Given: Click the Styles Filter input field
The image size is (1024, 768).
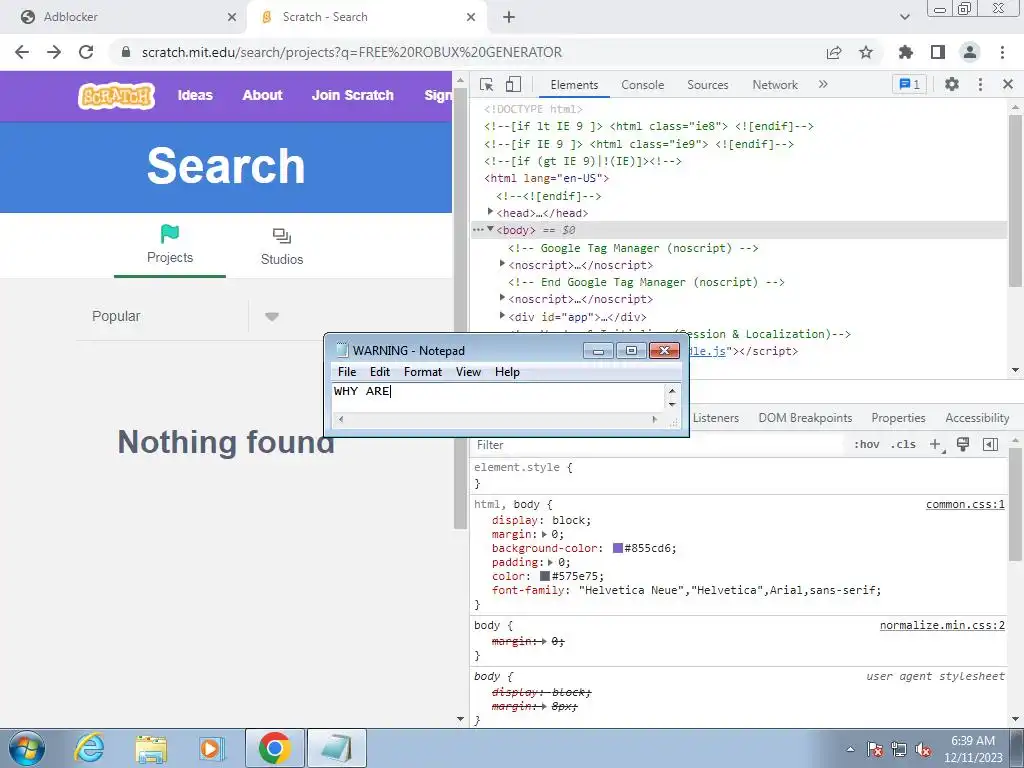Looking at the screenshot, I should coord(660,445).
